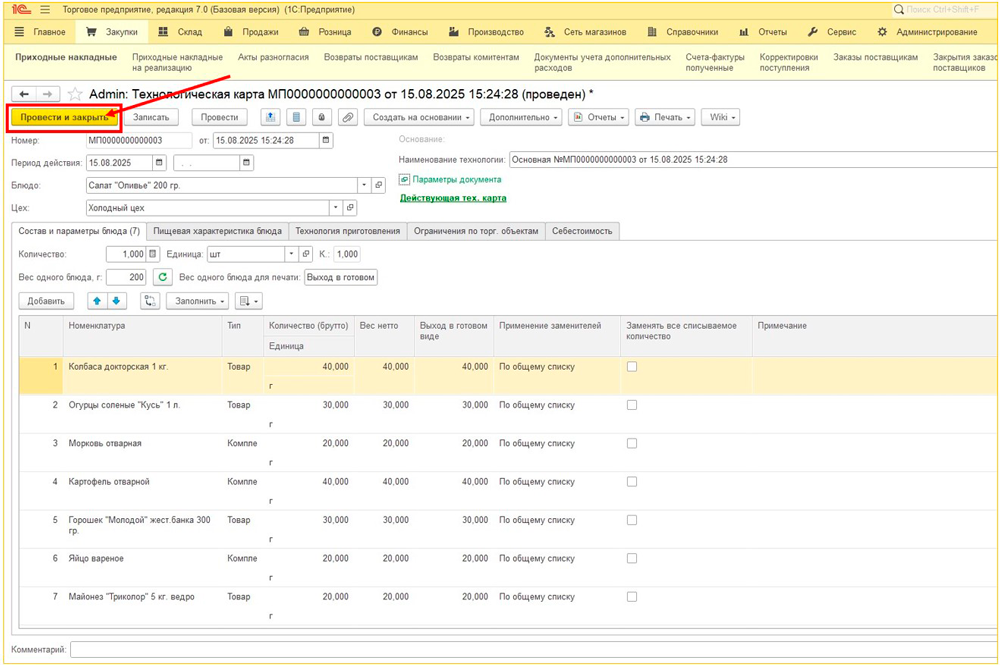
Task: Move row up with blue arrow
Action: pos(96,300)
